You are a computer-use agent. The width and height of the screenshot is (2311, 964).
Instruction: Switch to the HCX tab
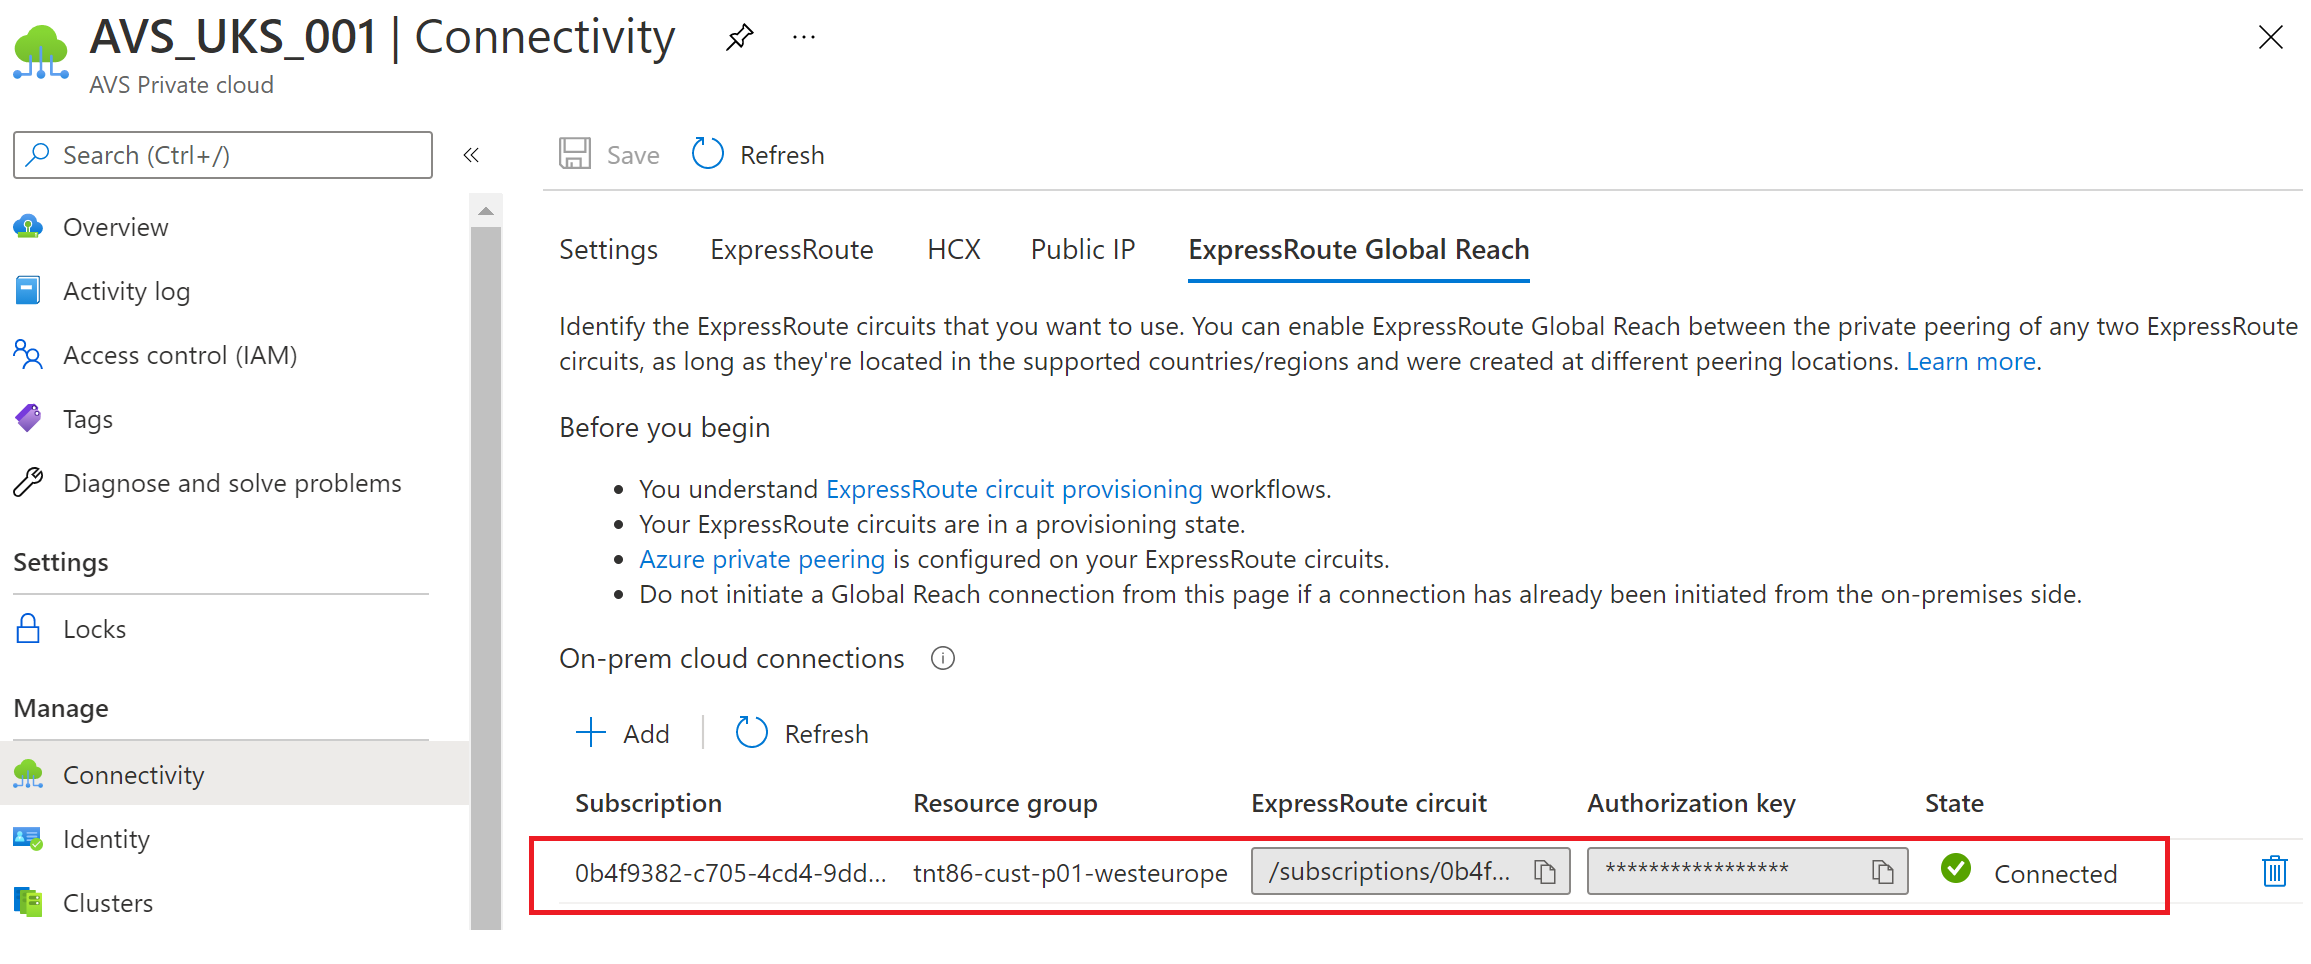click(953, 249)
